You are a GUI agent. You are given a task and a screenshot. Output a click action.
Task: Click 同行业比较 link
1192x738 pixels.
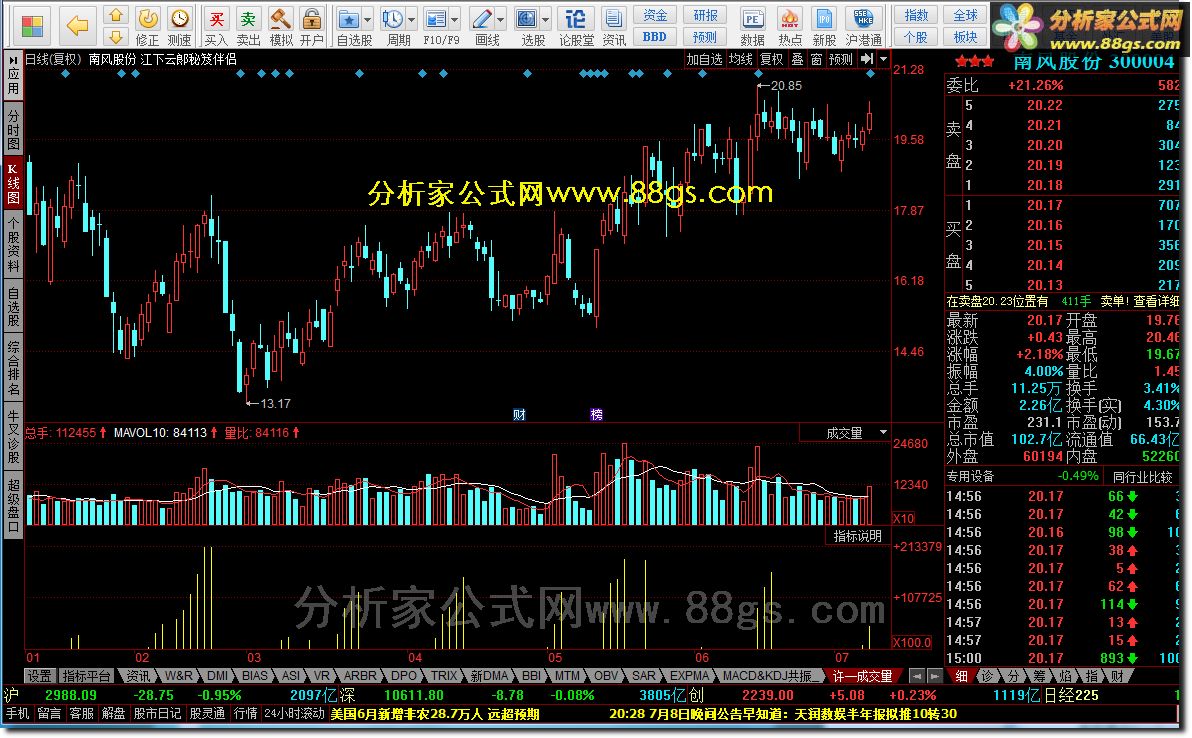click(x=1143, y=477)
